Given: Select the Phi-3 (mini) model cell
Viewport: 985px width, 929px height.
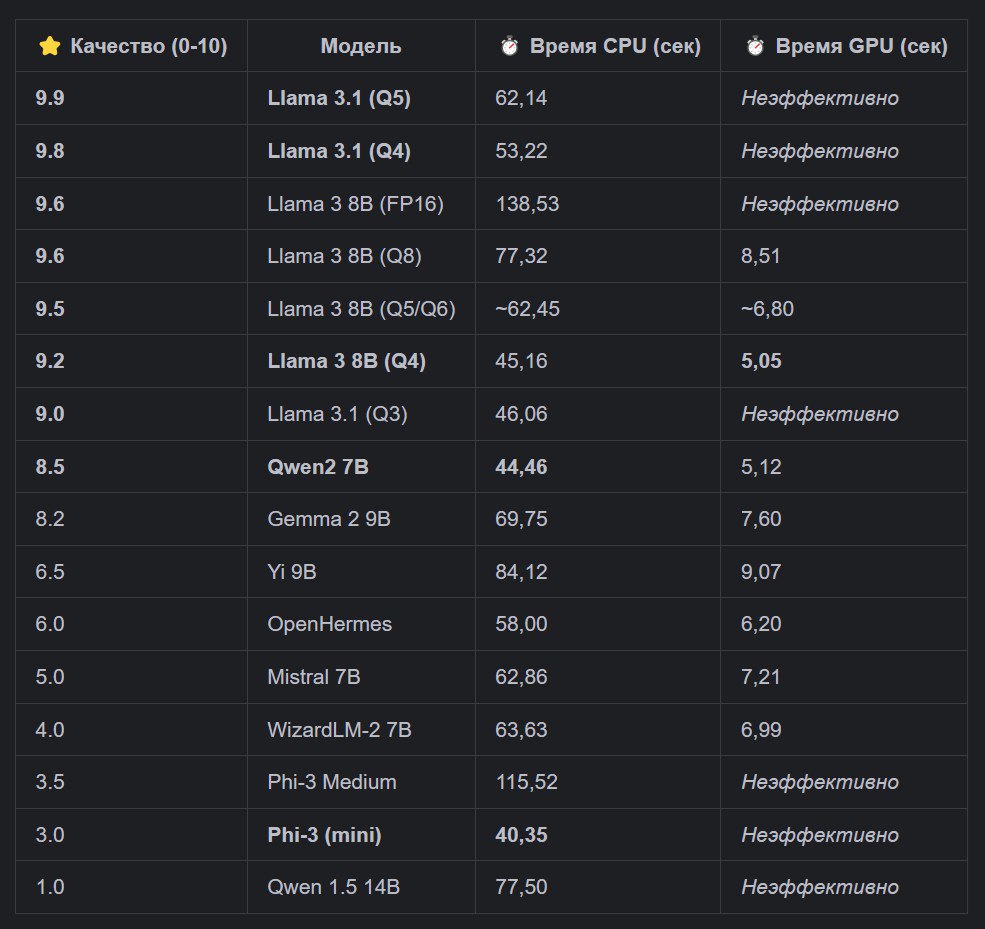Looking at the screenshot, I should pos(324,835).
